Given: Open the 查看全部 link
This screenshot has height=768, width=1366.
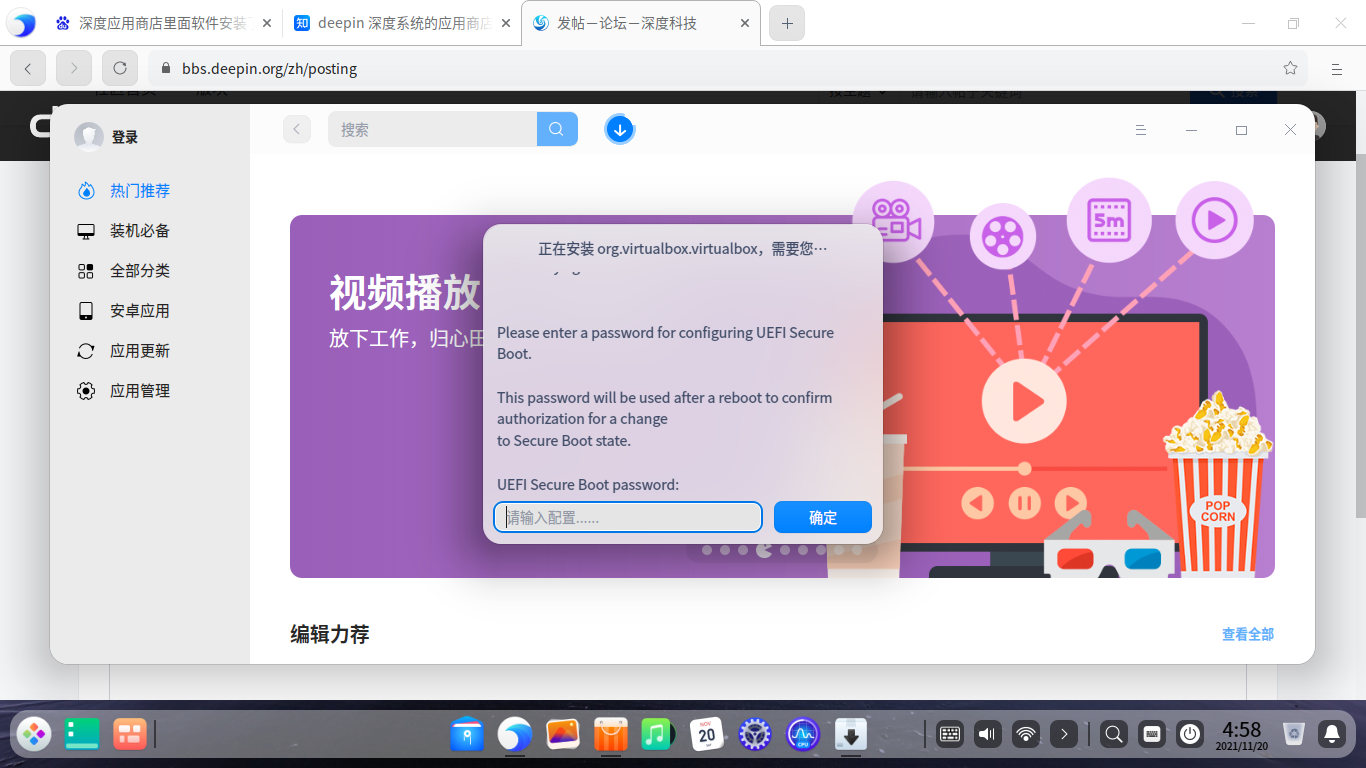Looking at the screenshot, I should click(x=1248, y=634).
